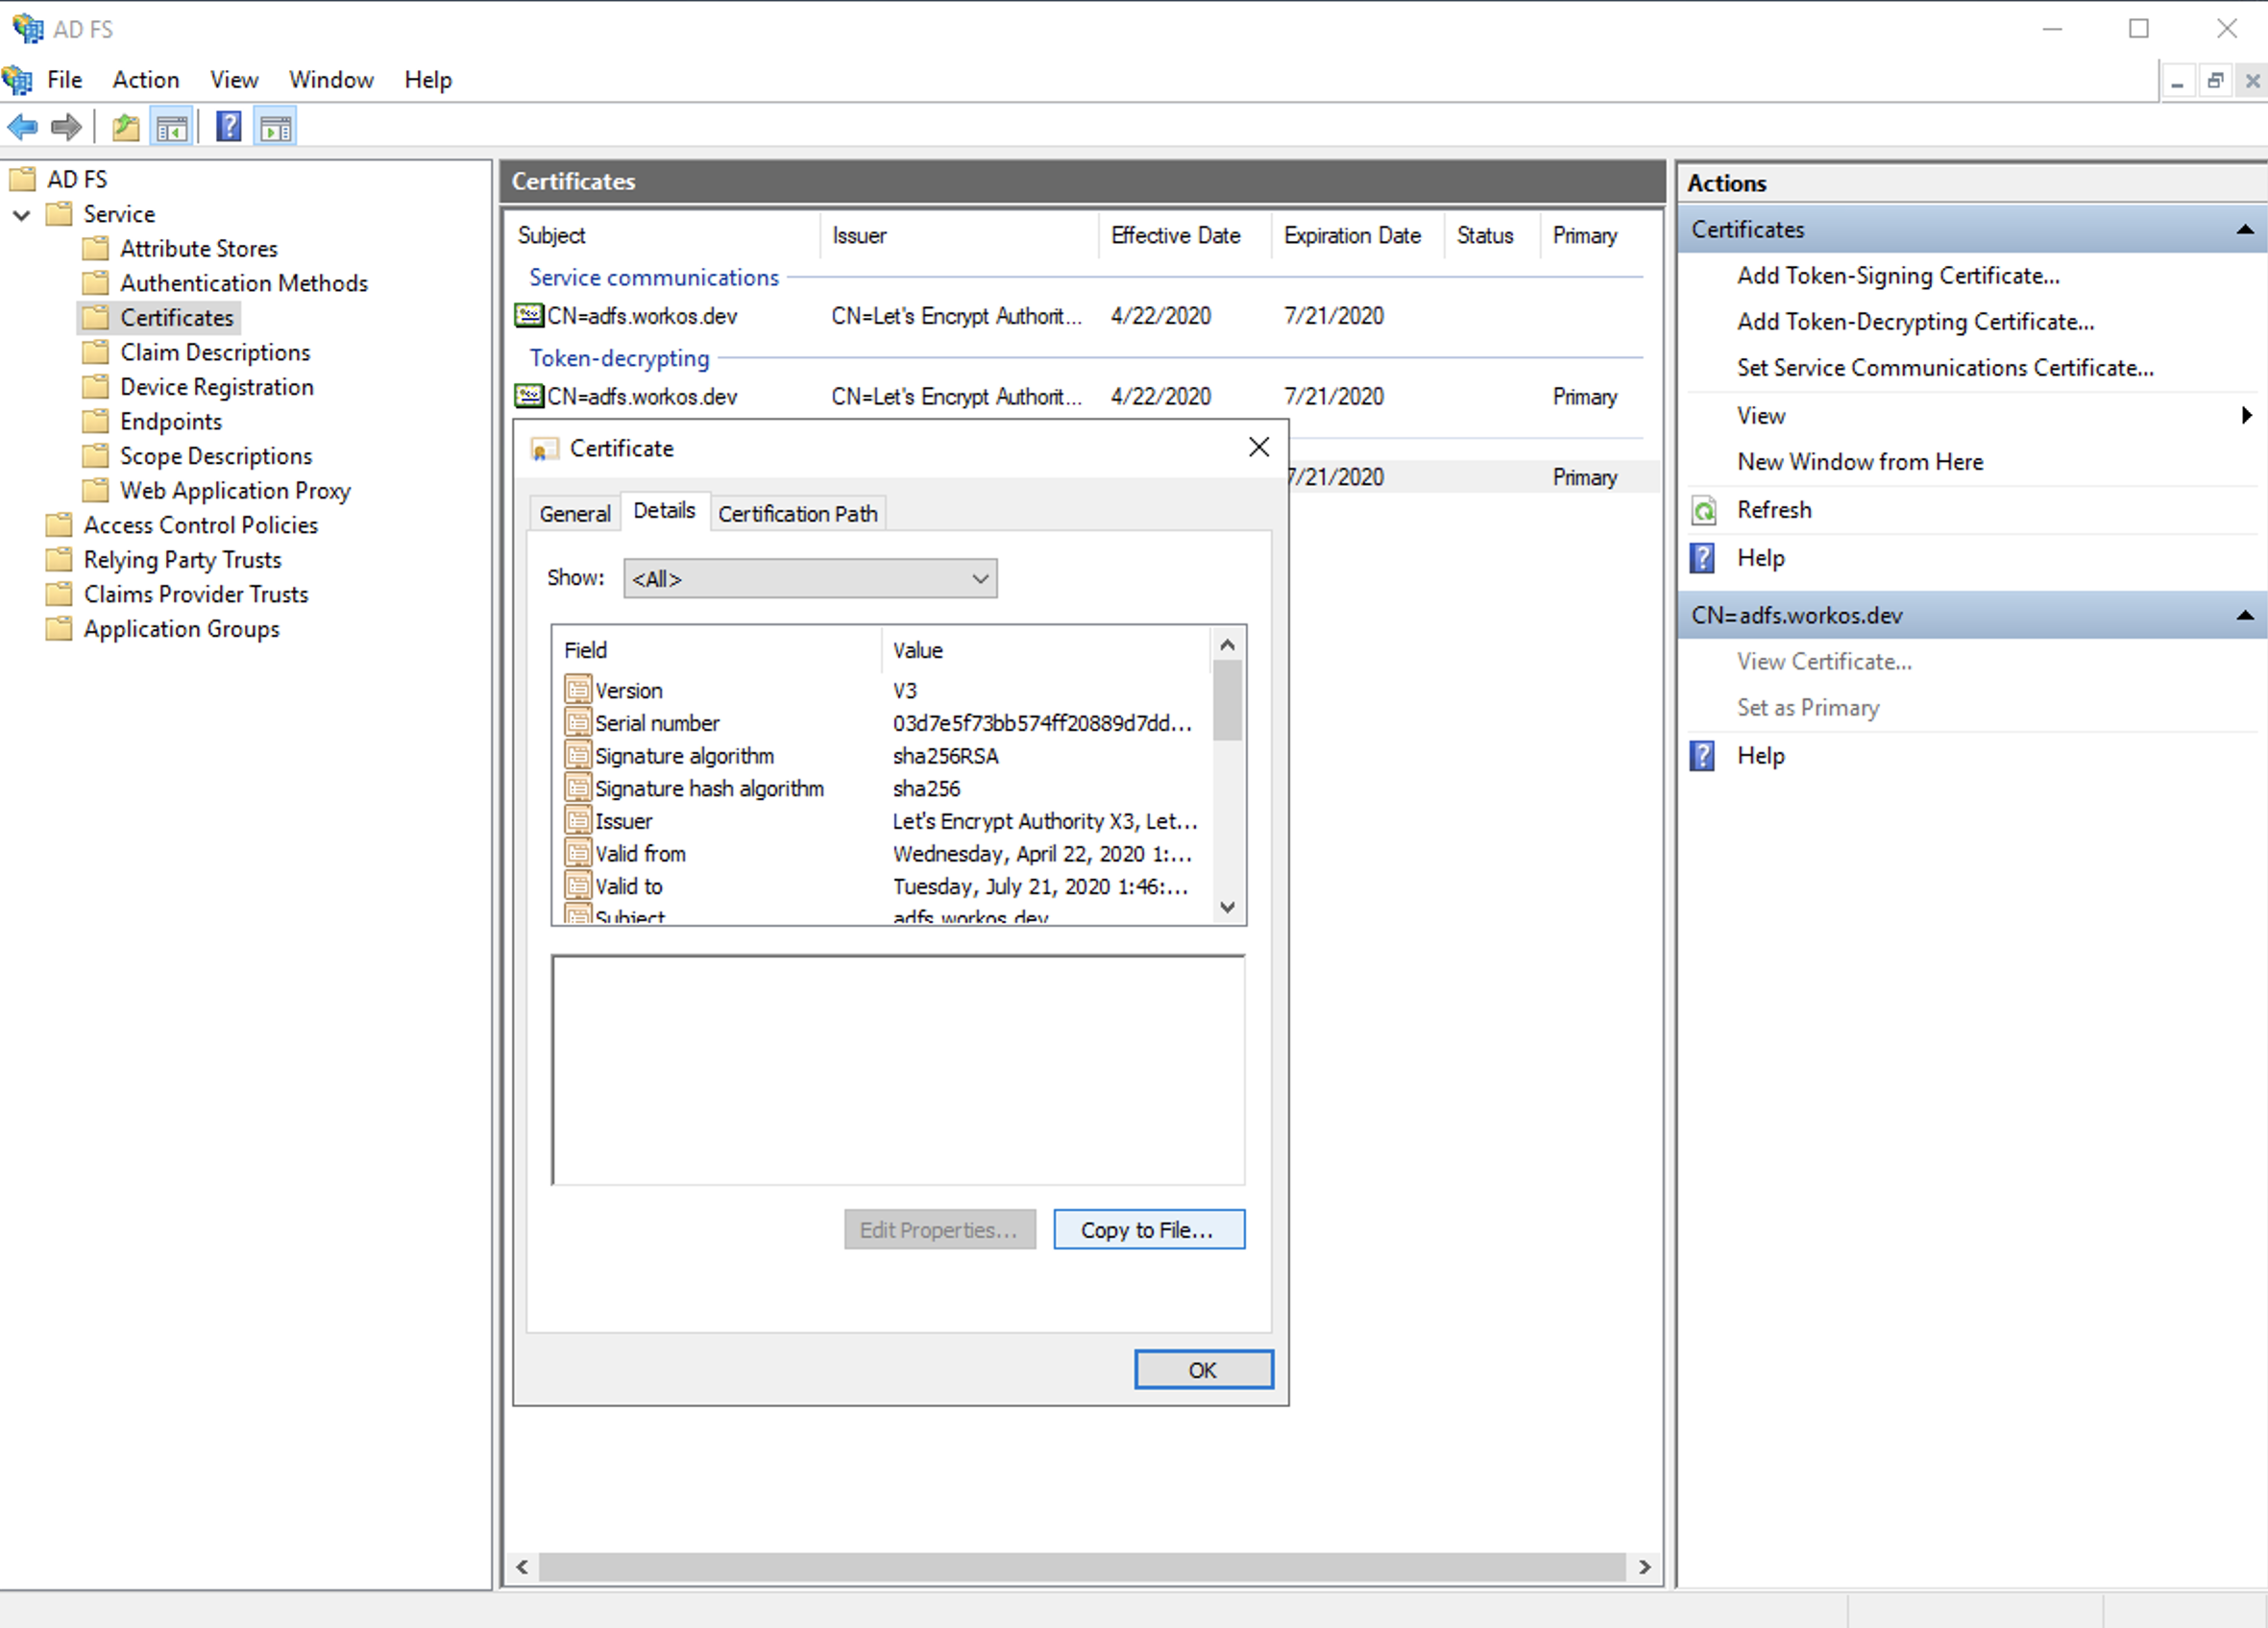This screenshot has height=1628, width=2268.
Task: Click the horizontal scrollbar right arrow
Action: (1645, 1567)
